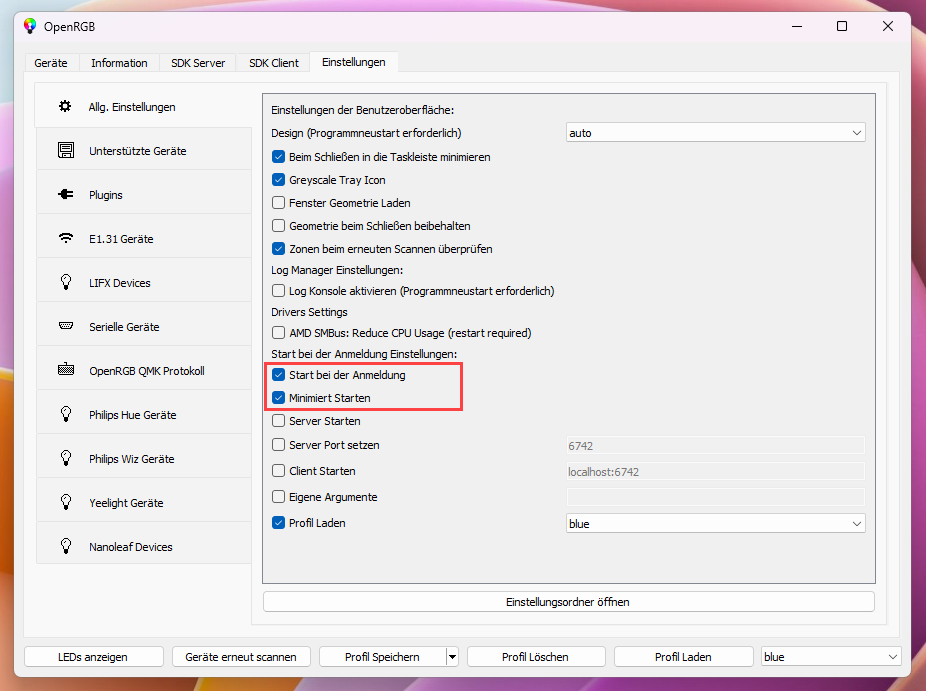Click LEDs anzeigen button

[x=93, y=657]
